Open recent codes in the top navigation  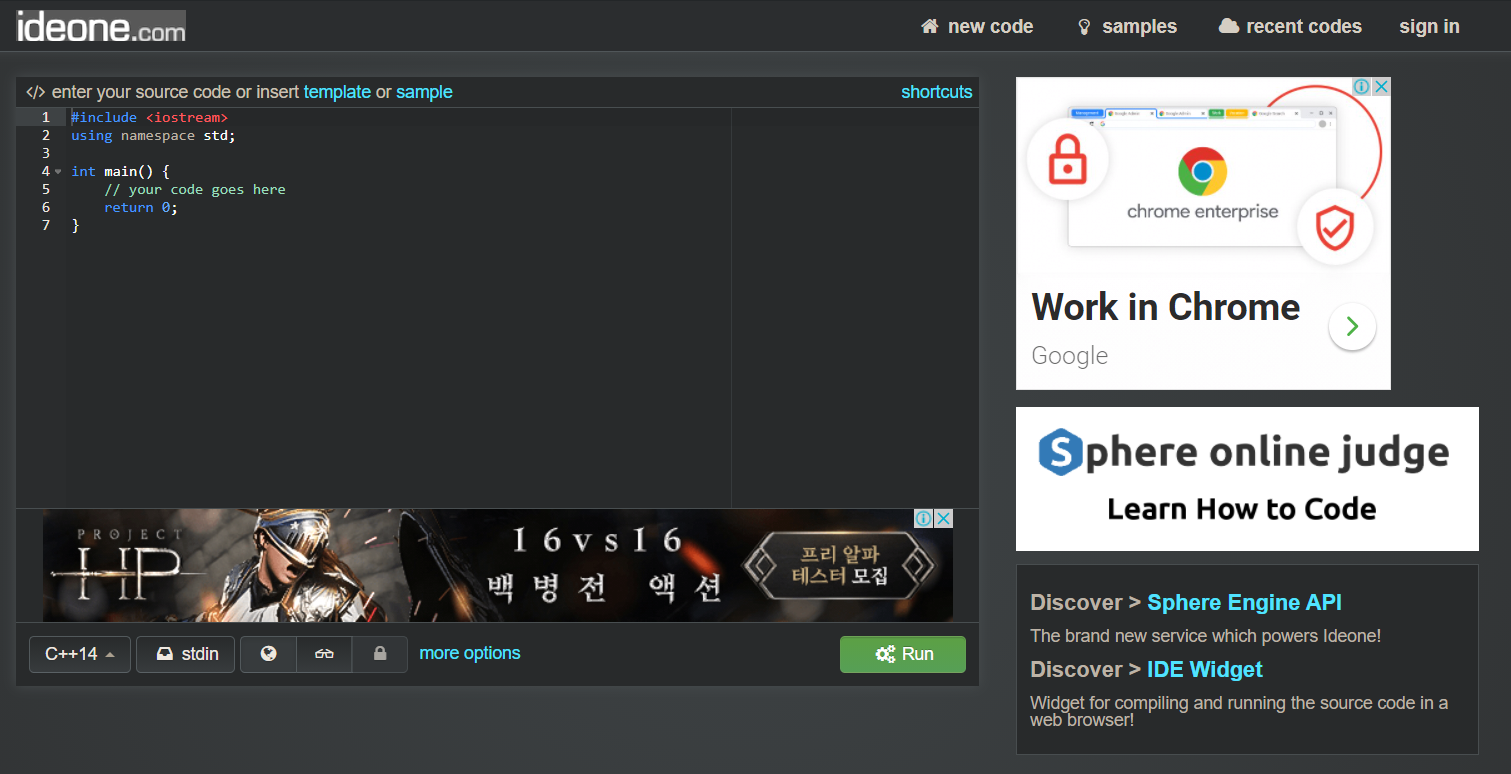pos(1290,27)
